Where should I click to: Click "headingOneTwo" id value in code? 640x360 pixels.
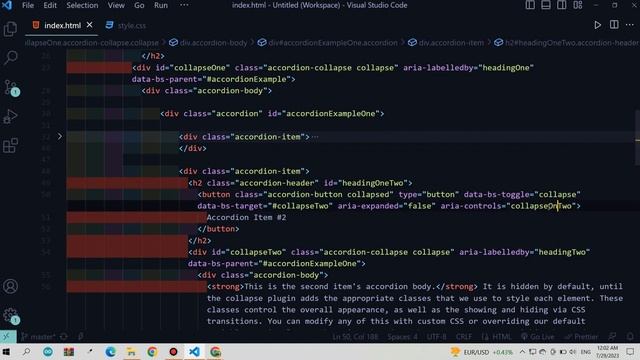[x=372, y=183]
